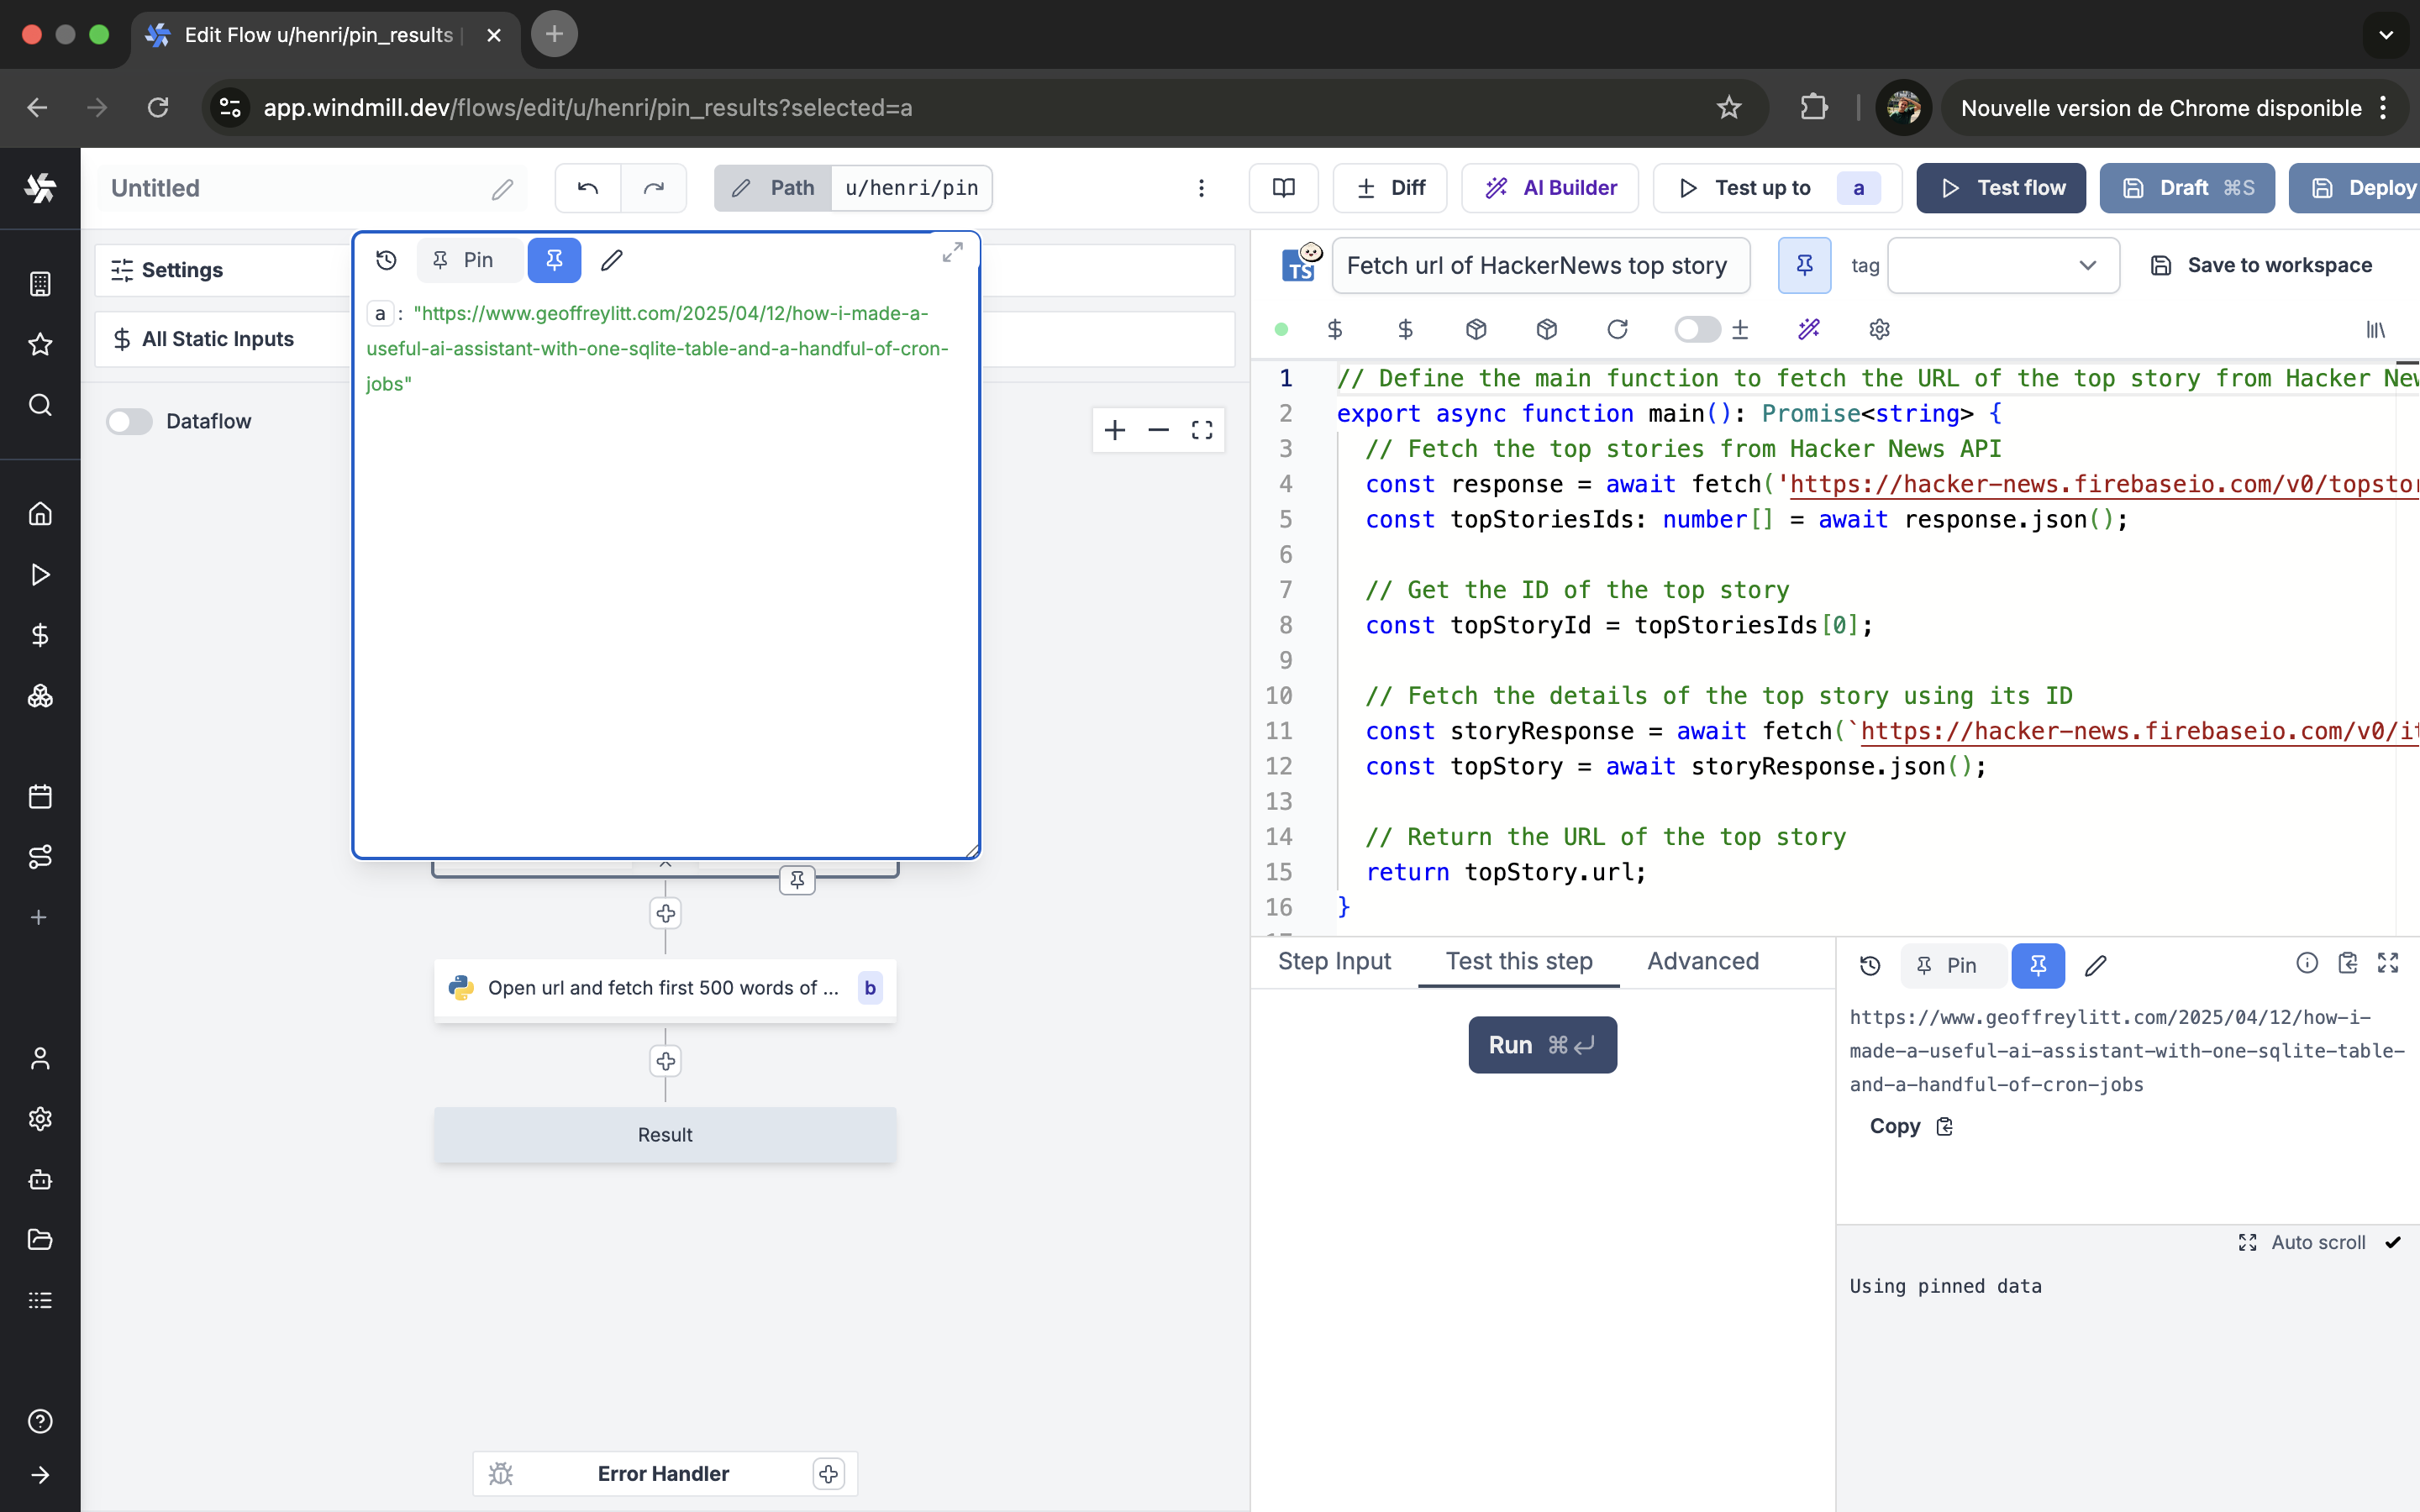2420x1512 pixels.
Task: Switch to the Advanced tab
Action: coord(1702,961)
